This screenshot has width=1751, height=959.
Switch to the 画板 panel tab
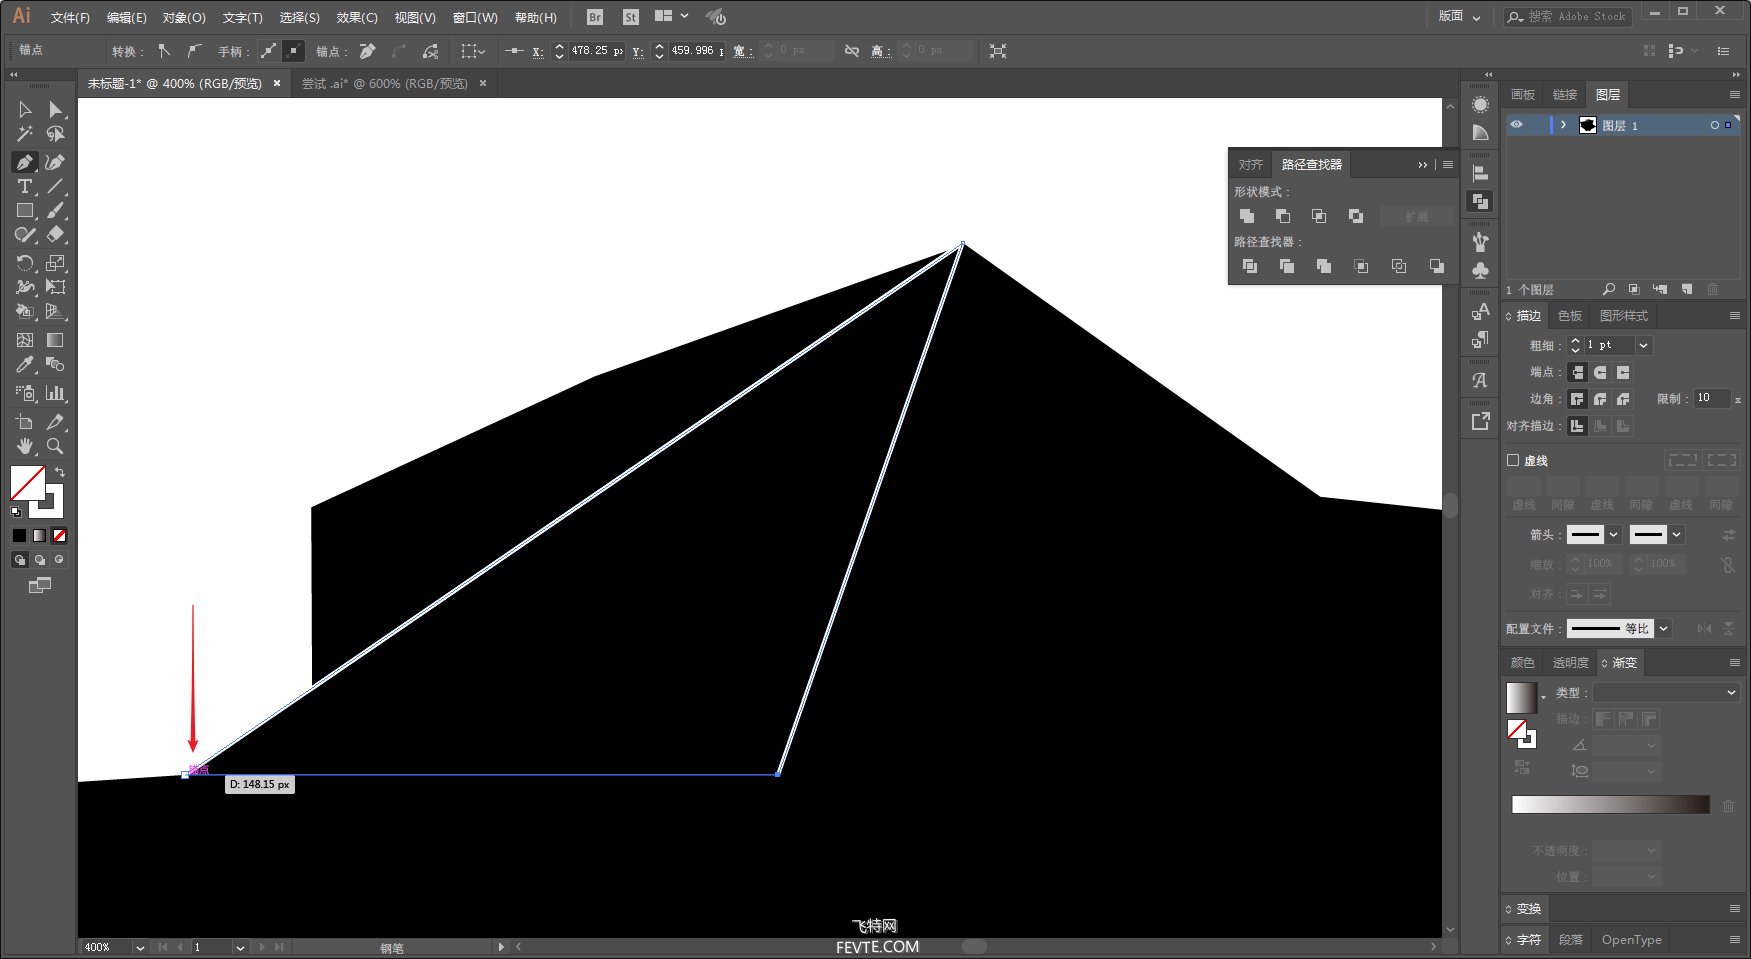pyautogui.click(x=1523, y=95)
